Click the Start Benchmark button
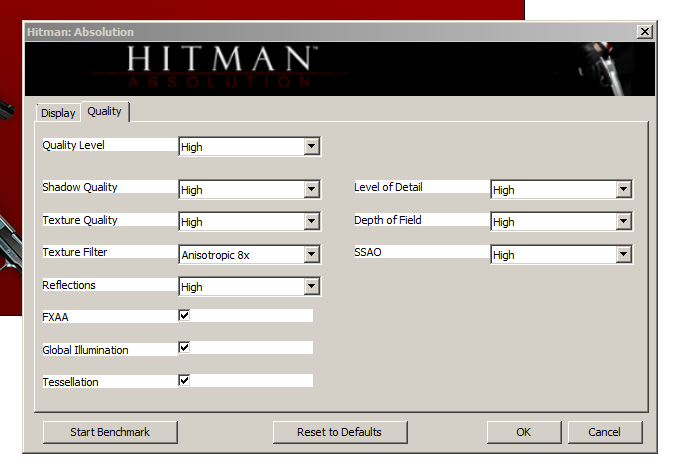 pos(110,432)
